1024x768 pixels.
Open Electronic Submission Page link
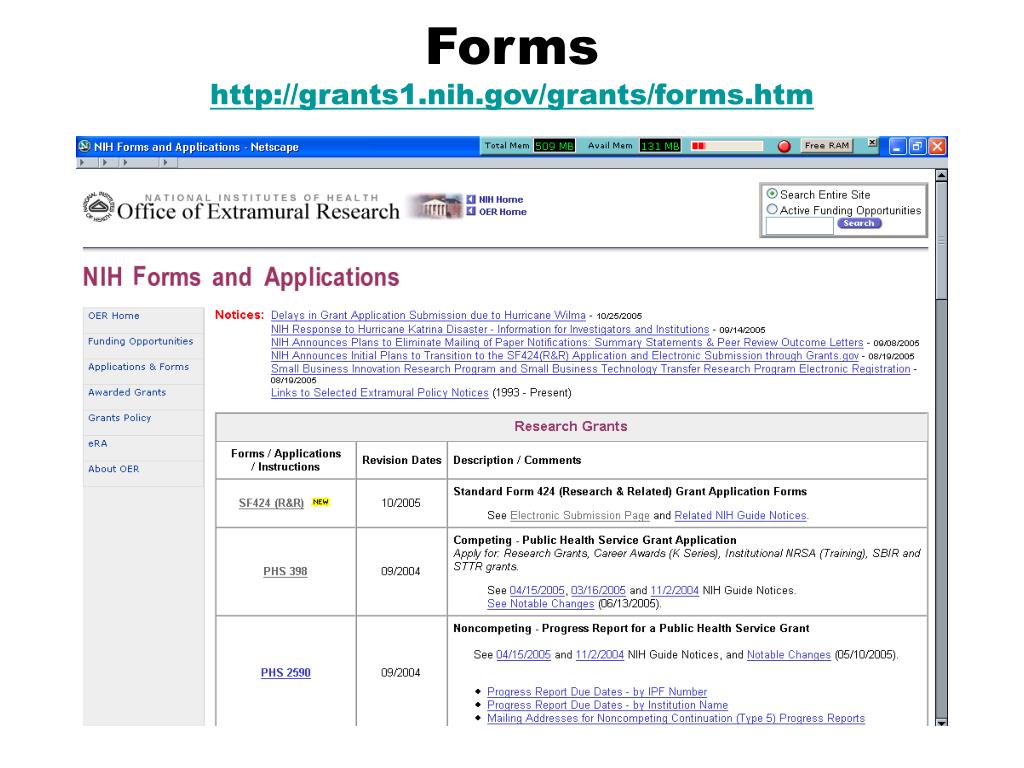click(580, 515)
